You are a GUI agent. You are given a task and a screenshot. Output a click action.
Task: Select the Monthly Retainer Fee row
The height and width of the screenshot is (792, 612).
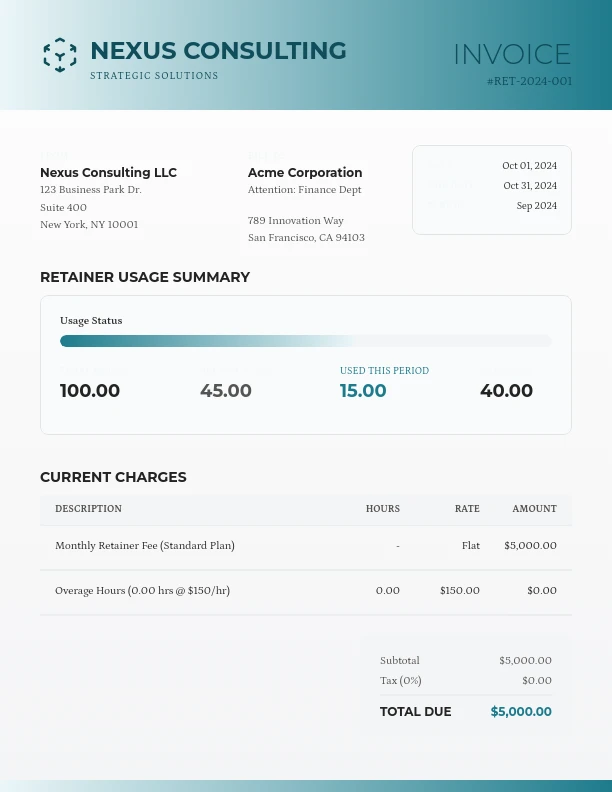pyautogui.click(x=145, y=546)
